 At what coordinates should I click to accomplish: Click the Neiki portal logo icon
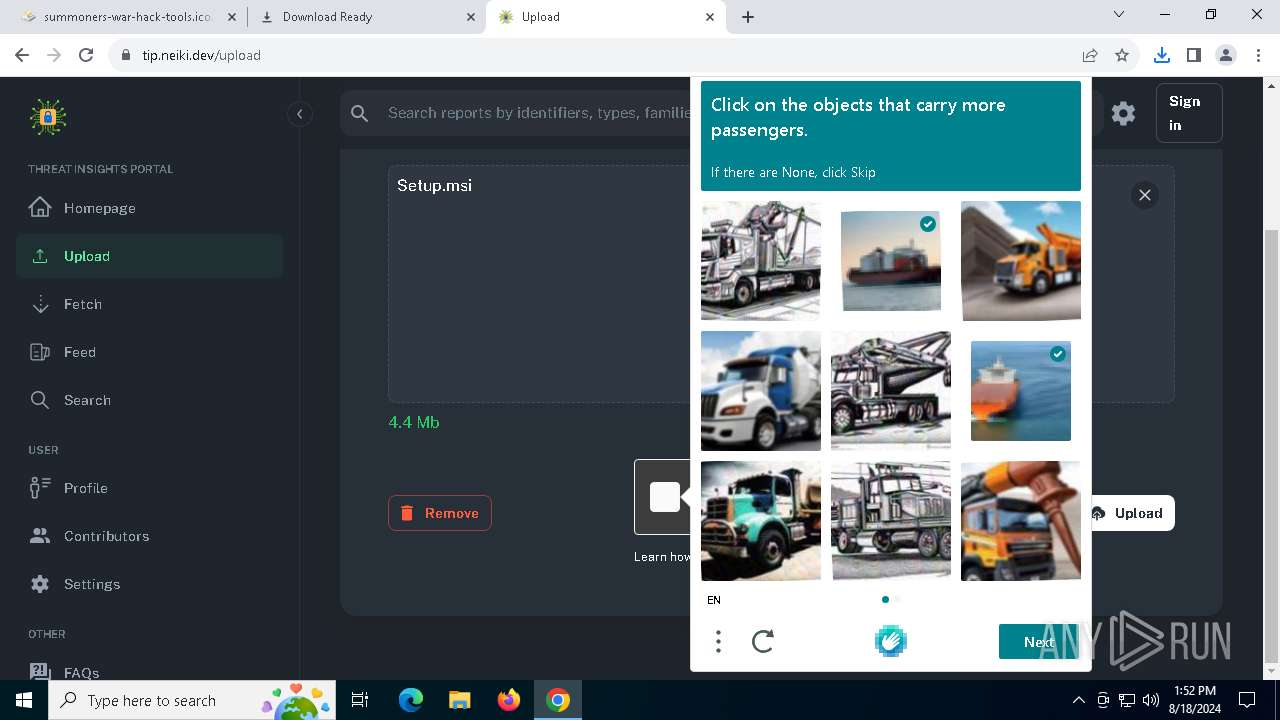48,117
